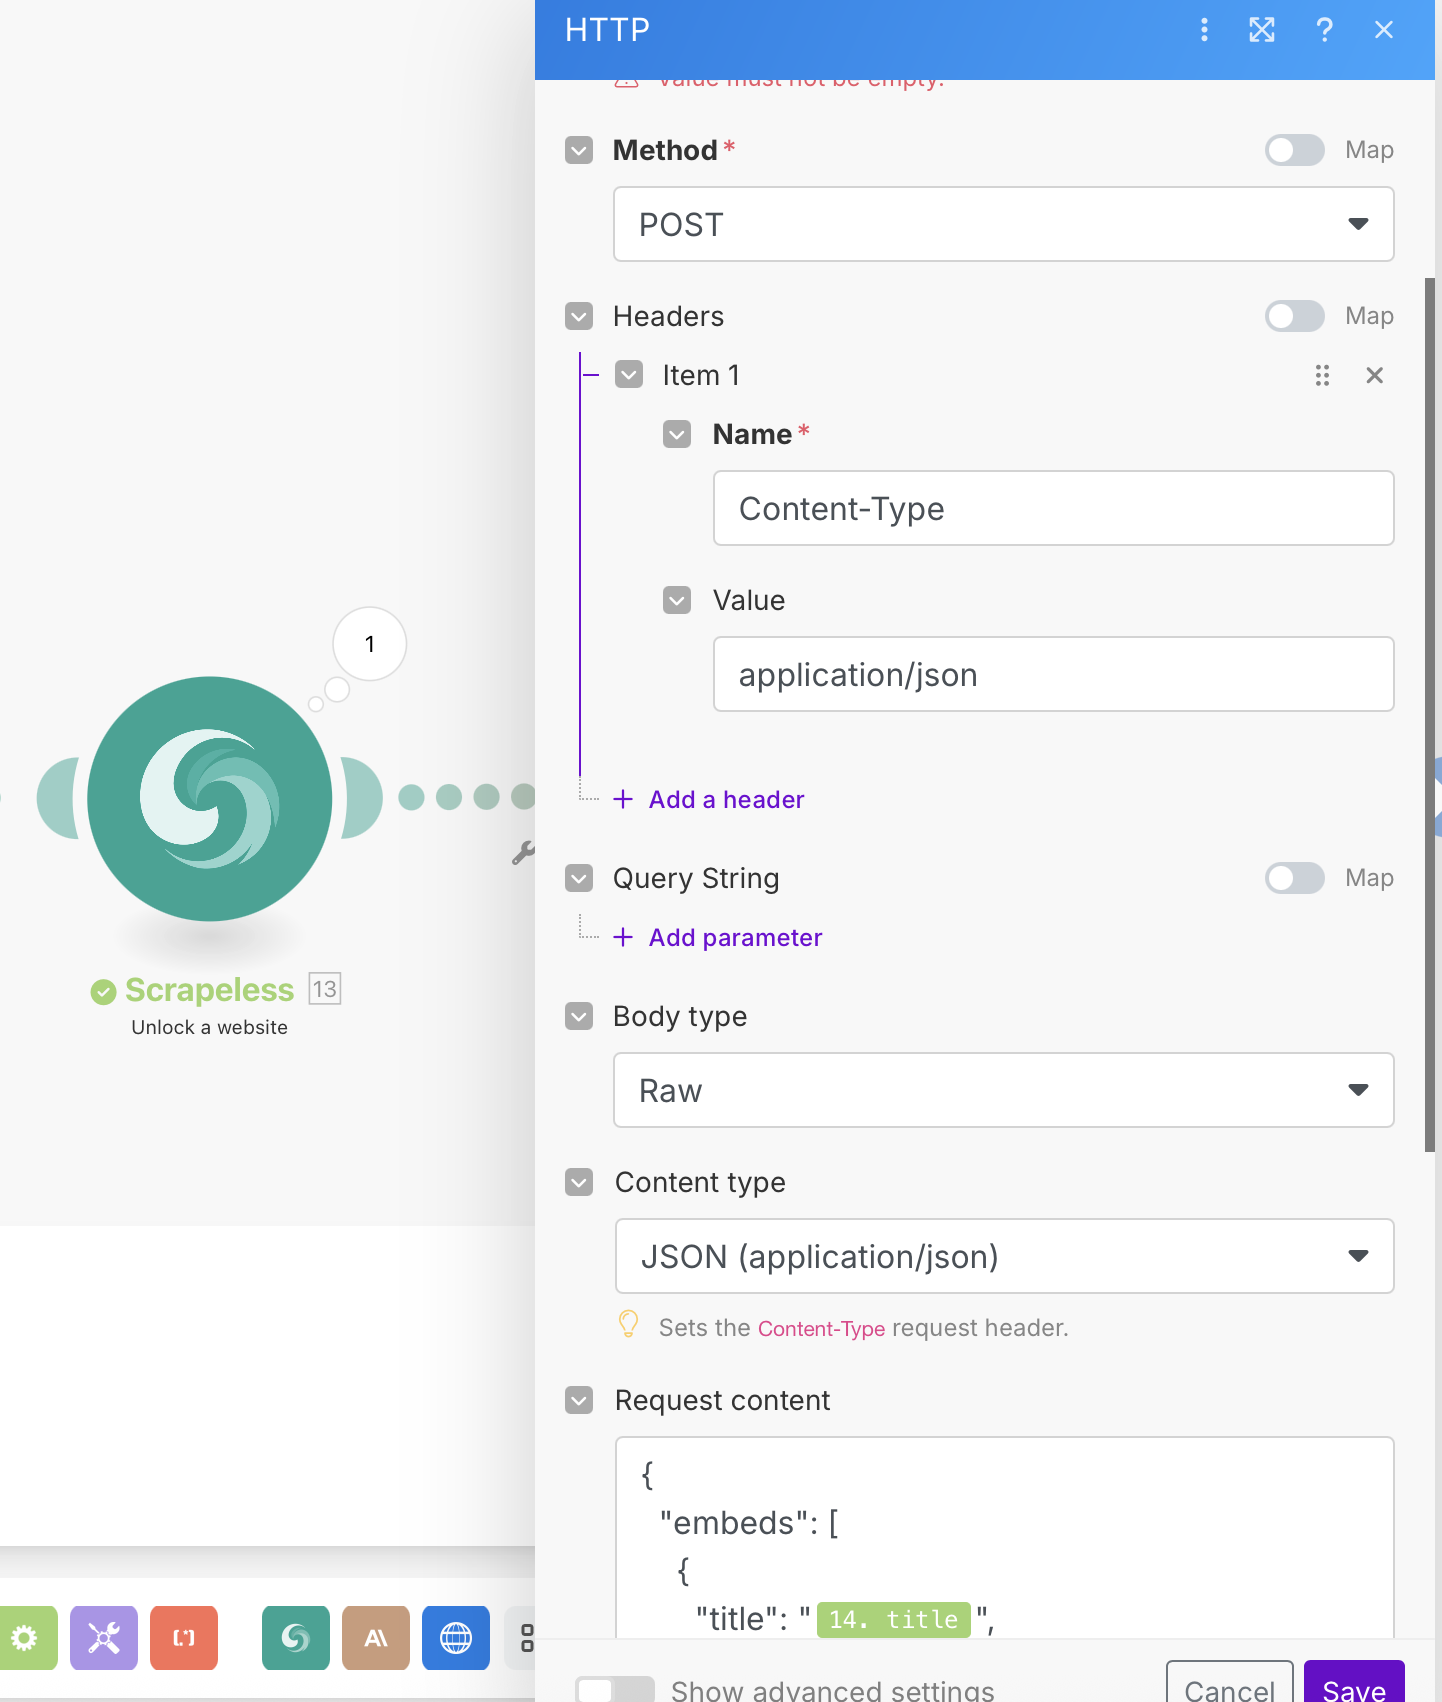Screen dimensions: 1442x1702
Task: Click the bubble numbered 1 above Scrapeless
Action: coord(370,644)
